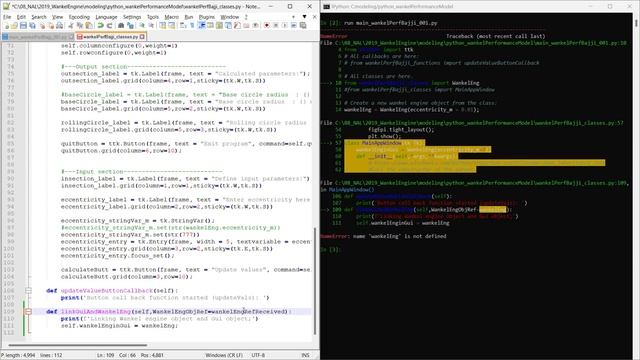Open the Edit menu
The width and height of the screenshot is (640, 360).
pos(21,17)
